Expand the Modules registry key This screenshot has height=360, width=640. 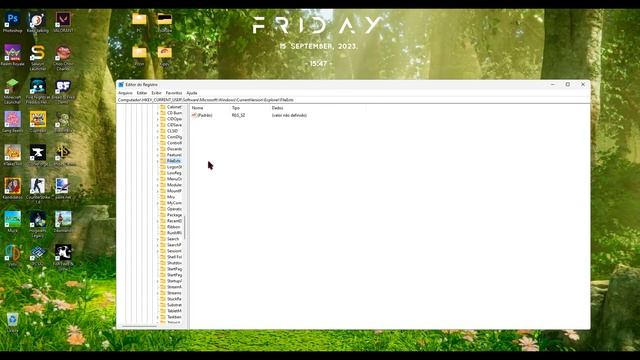click(158, 185)
